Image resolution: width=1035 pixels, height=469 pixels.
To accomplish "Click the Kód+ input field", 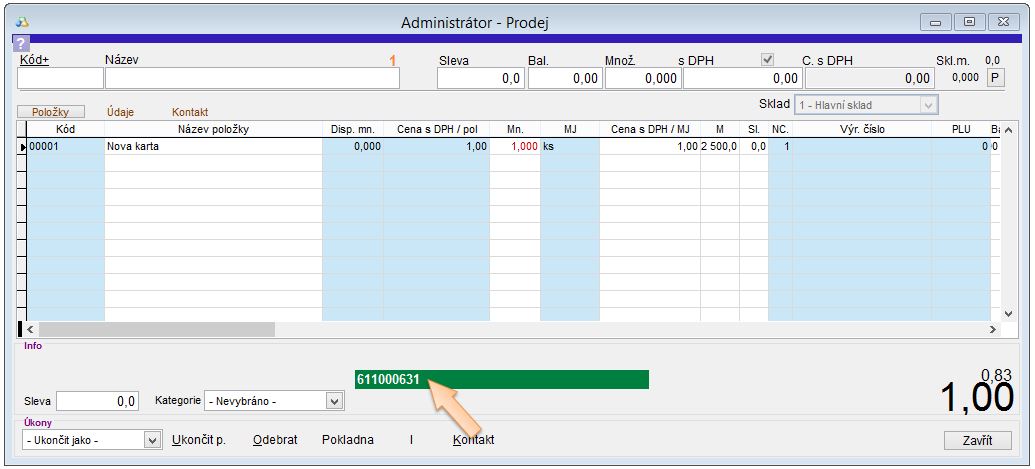I will click(x=60, y=78).
